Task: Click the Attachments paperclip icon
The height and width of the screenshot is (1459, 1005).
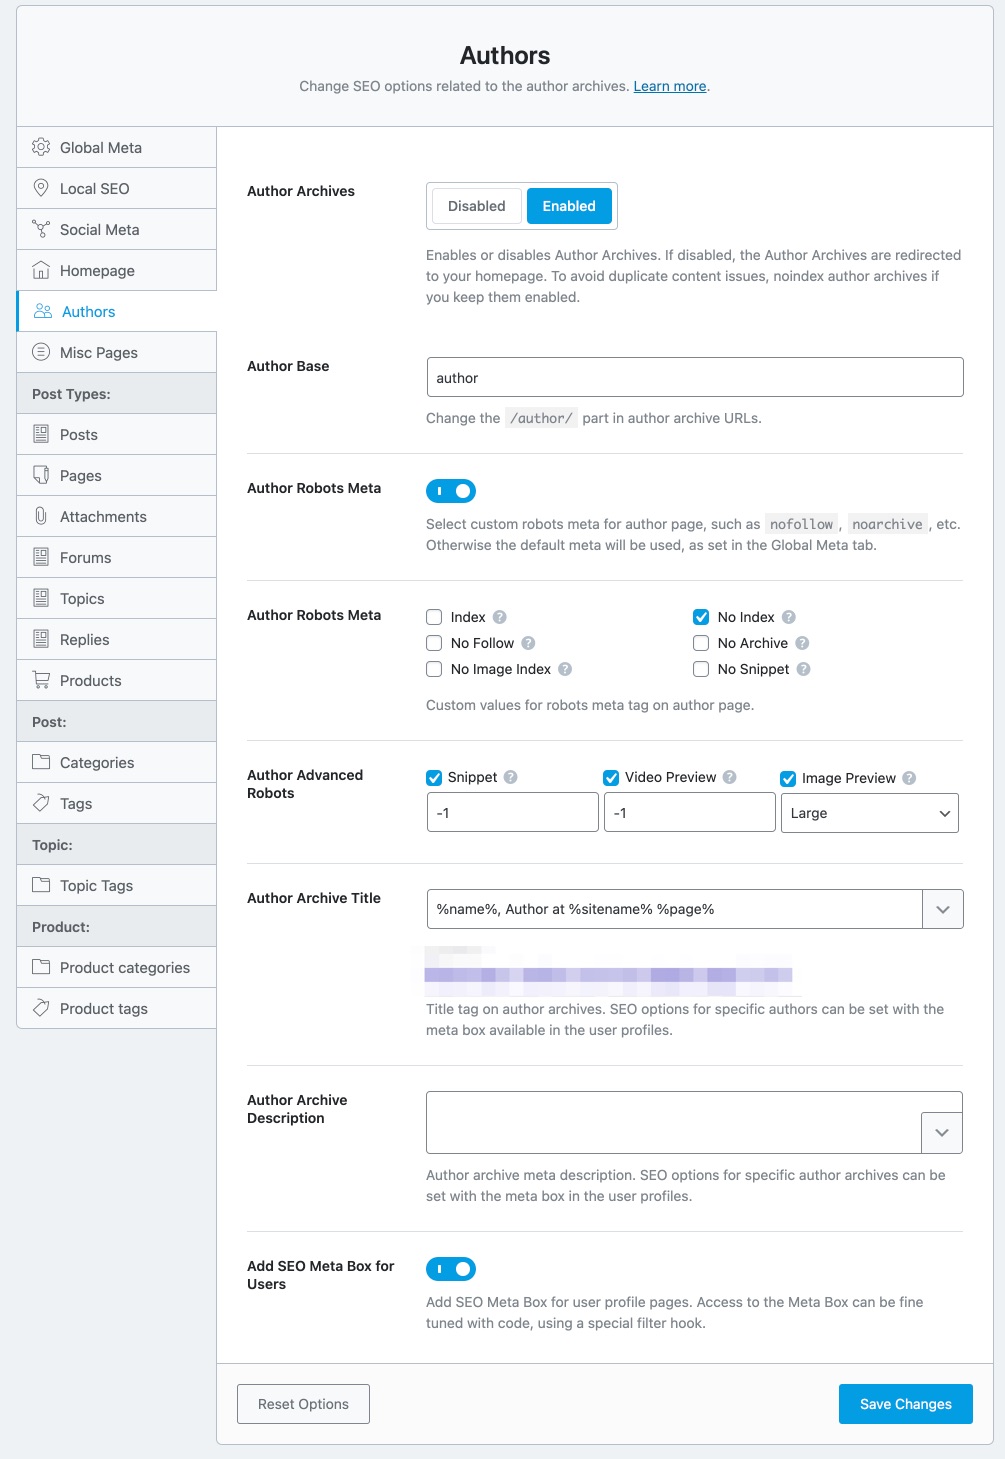Action: coord(41,516)
